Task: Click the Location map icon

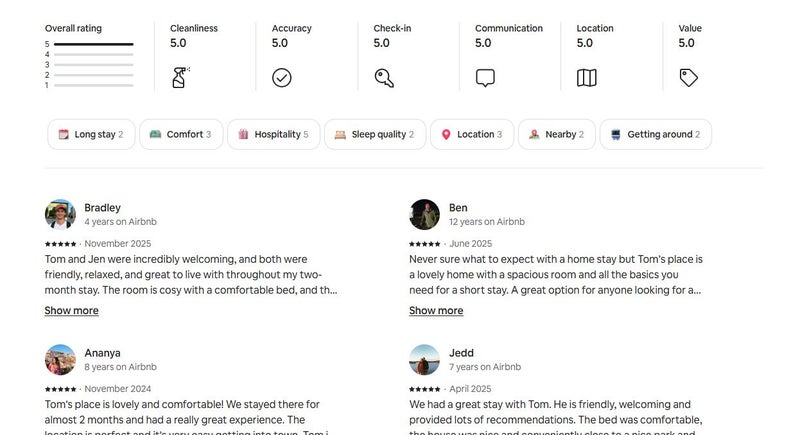Action: coord(587,77)
